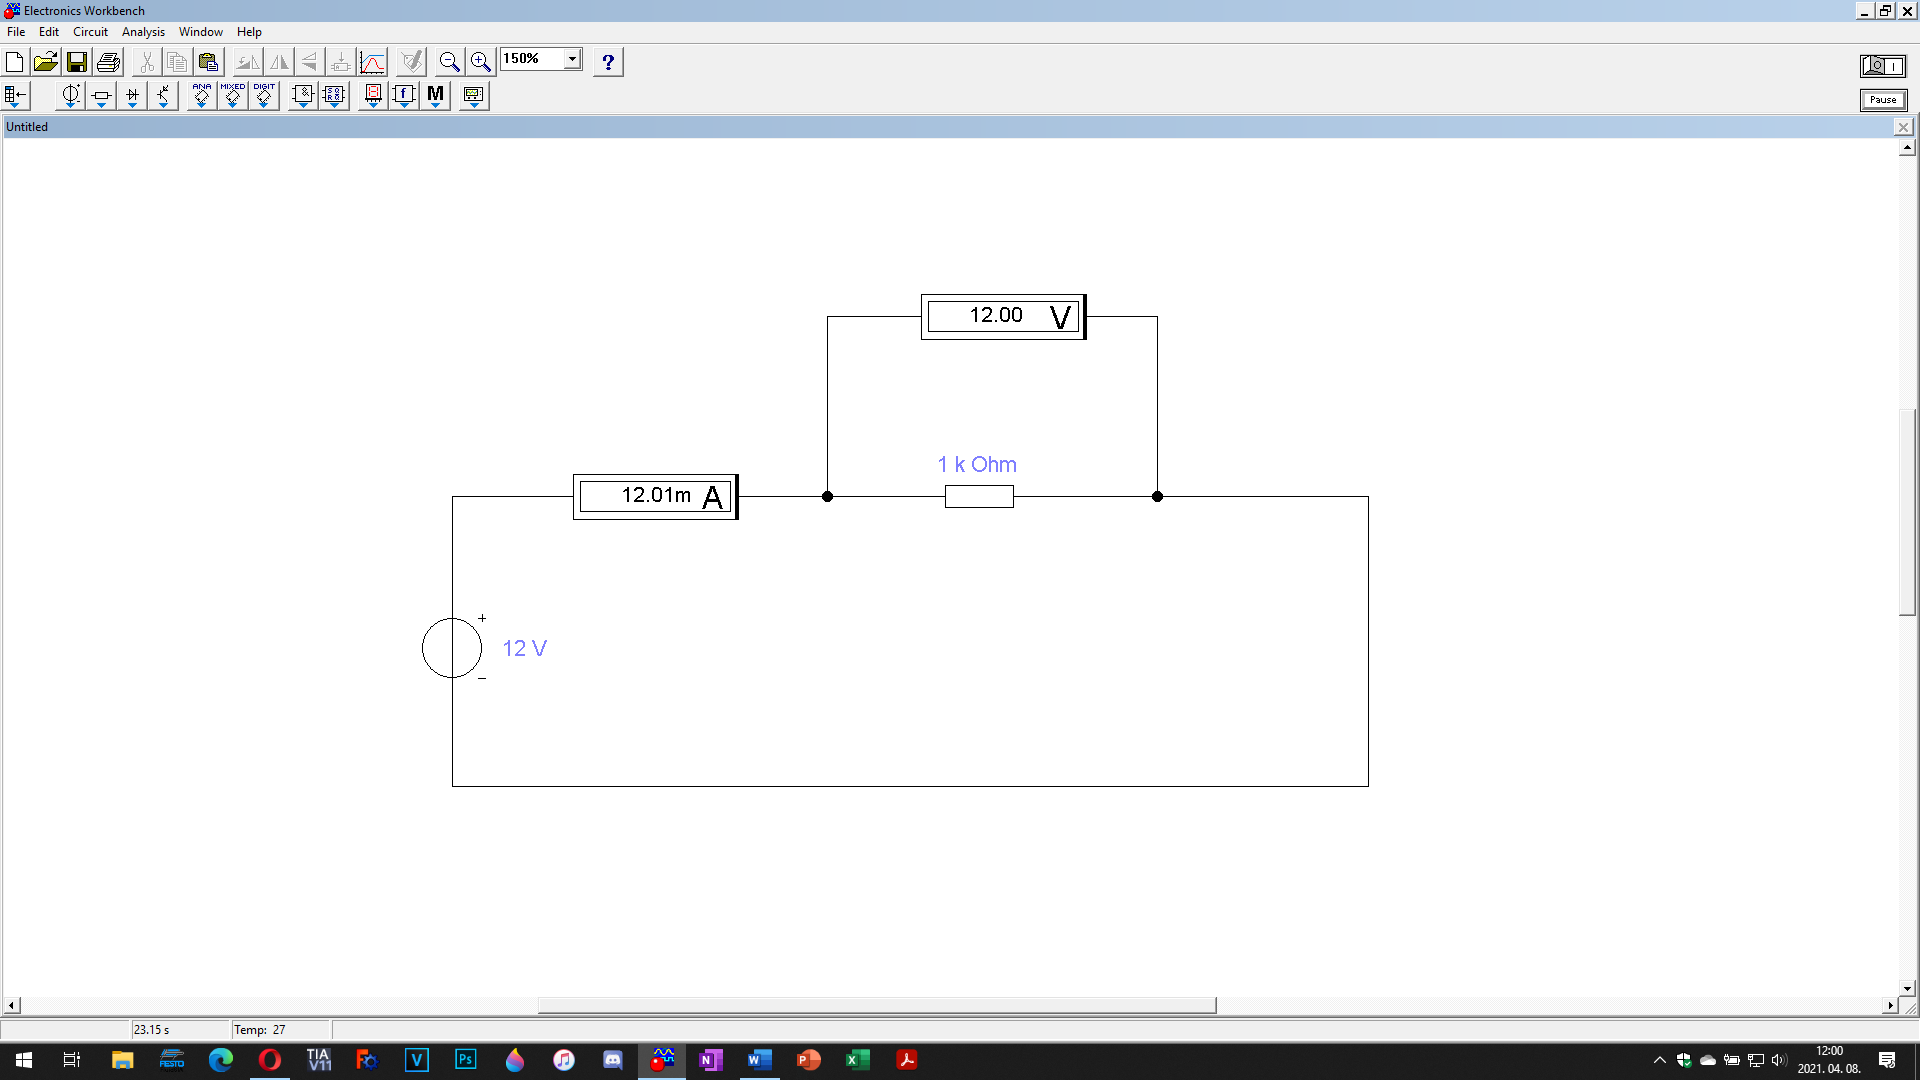Click the Pause simulation button
1920x1080 pixels.
click(x=1883, y=100)
